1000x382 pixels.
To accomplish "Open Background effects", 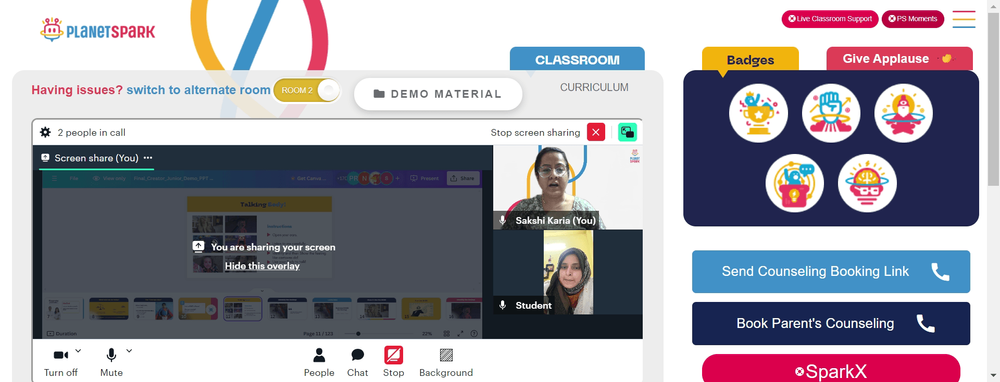I will (446, 362).
